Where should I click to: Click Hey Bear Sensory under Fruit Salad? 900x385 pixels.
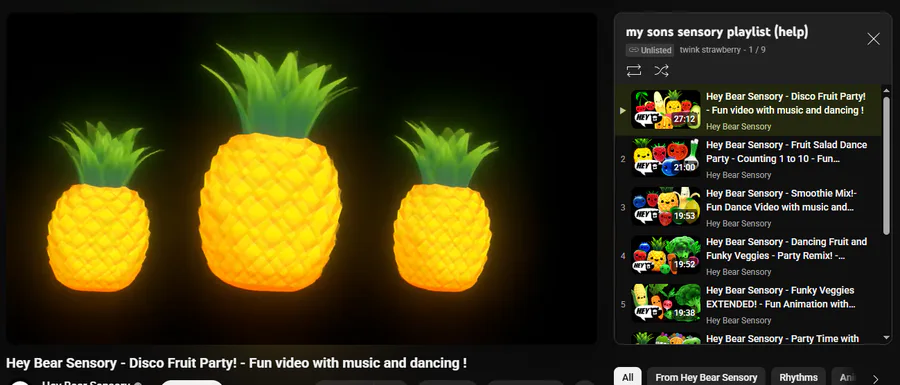coord(739,175)
